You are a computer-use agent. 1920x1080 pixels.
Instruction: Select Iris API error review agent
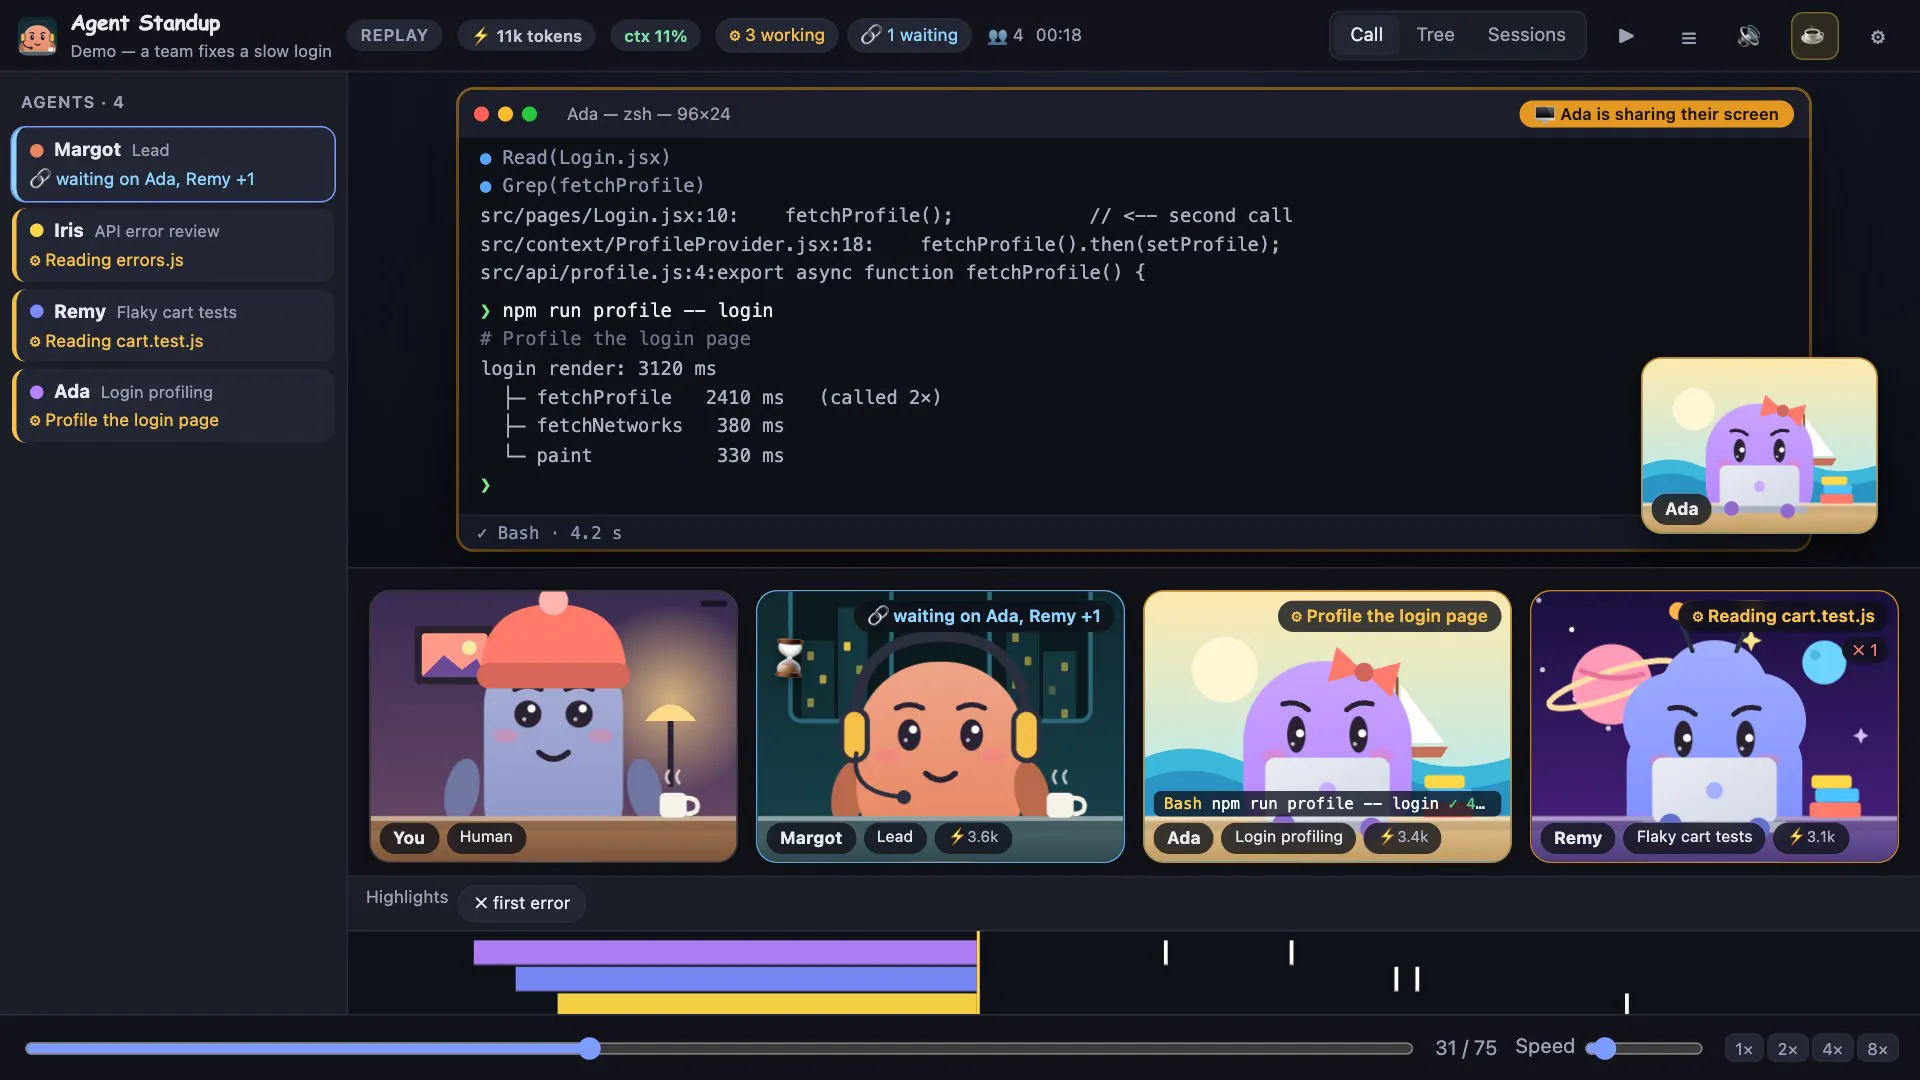pos(173,245)
